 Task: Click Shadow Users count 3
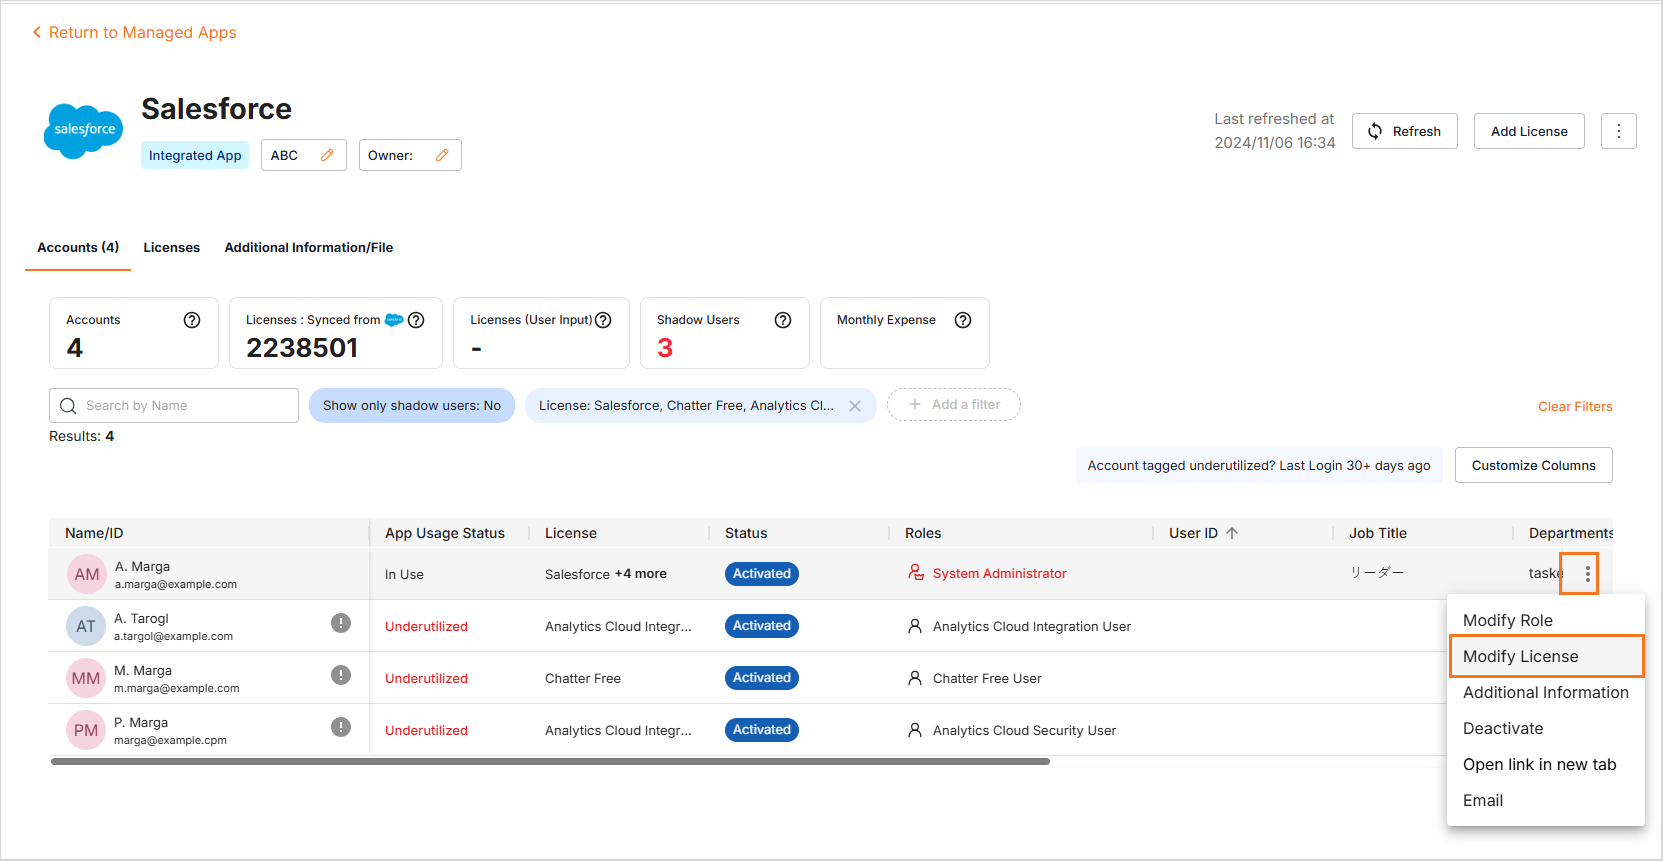pyautogui.click(x=665, y=348)
